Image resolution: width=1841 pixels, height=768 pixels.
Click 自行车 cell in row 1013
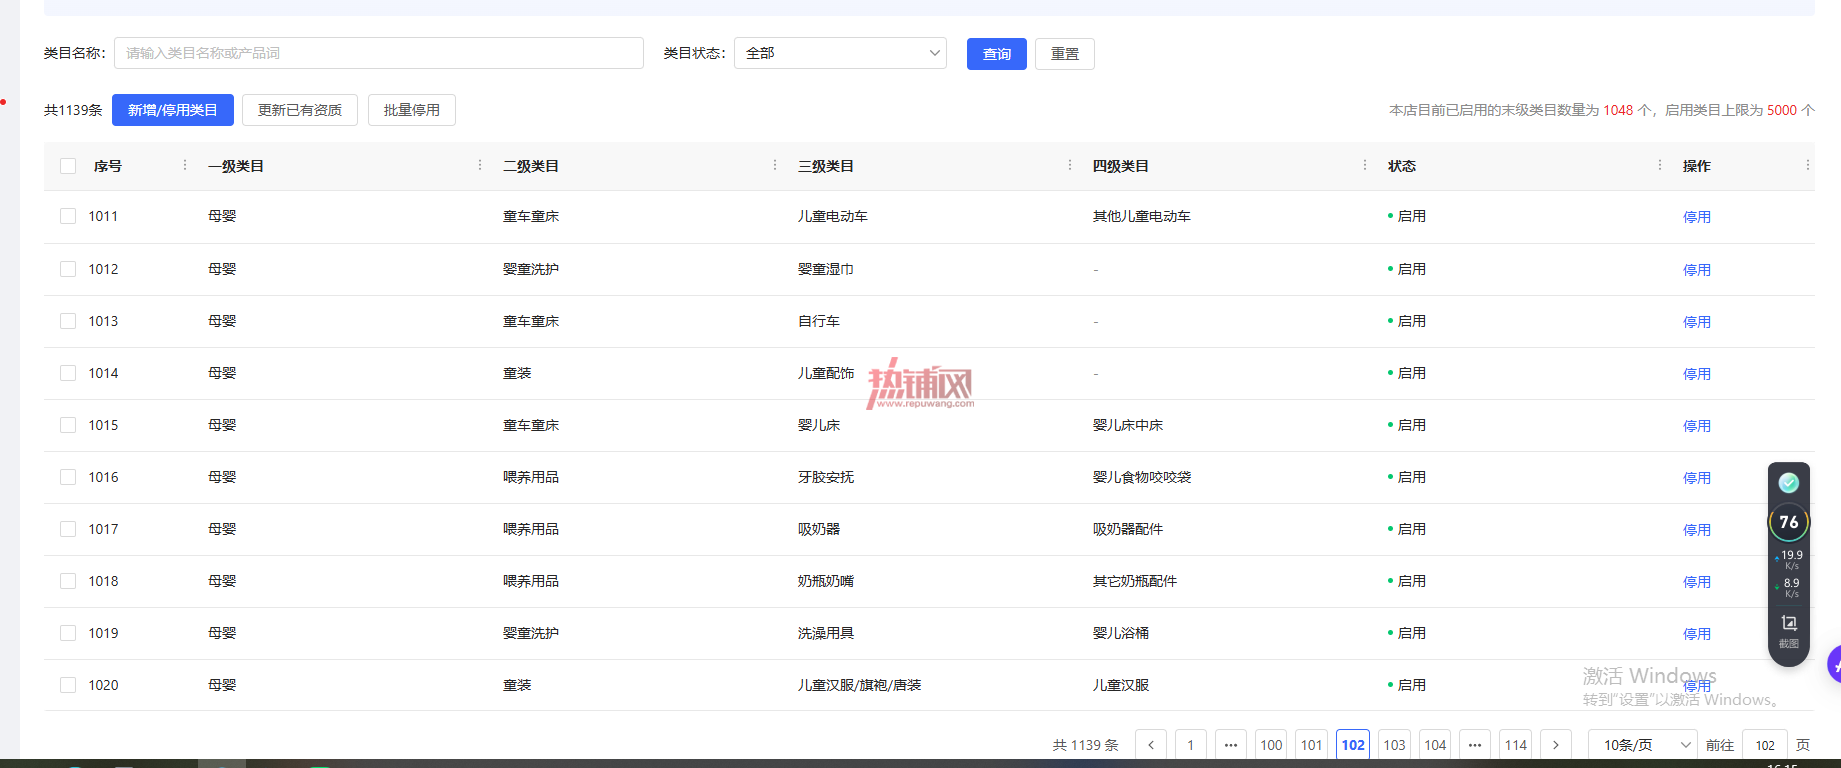tap(819, 321)
